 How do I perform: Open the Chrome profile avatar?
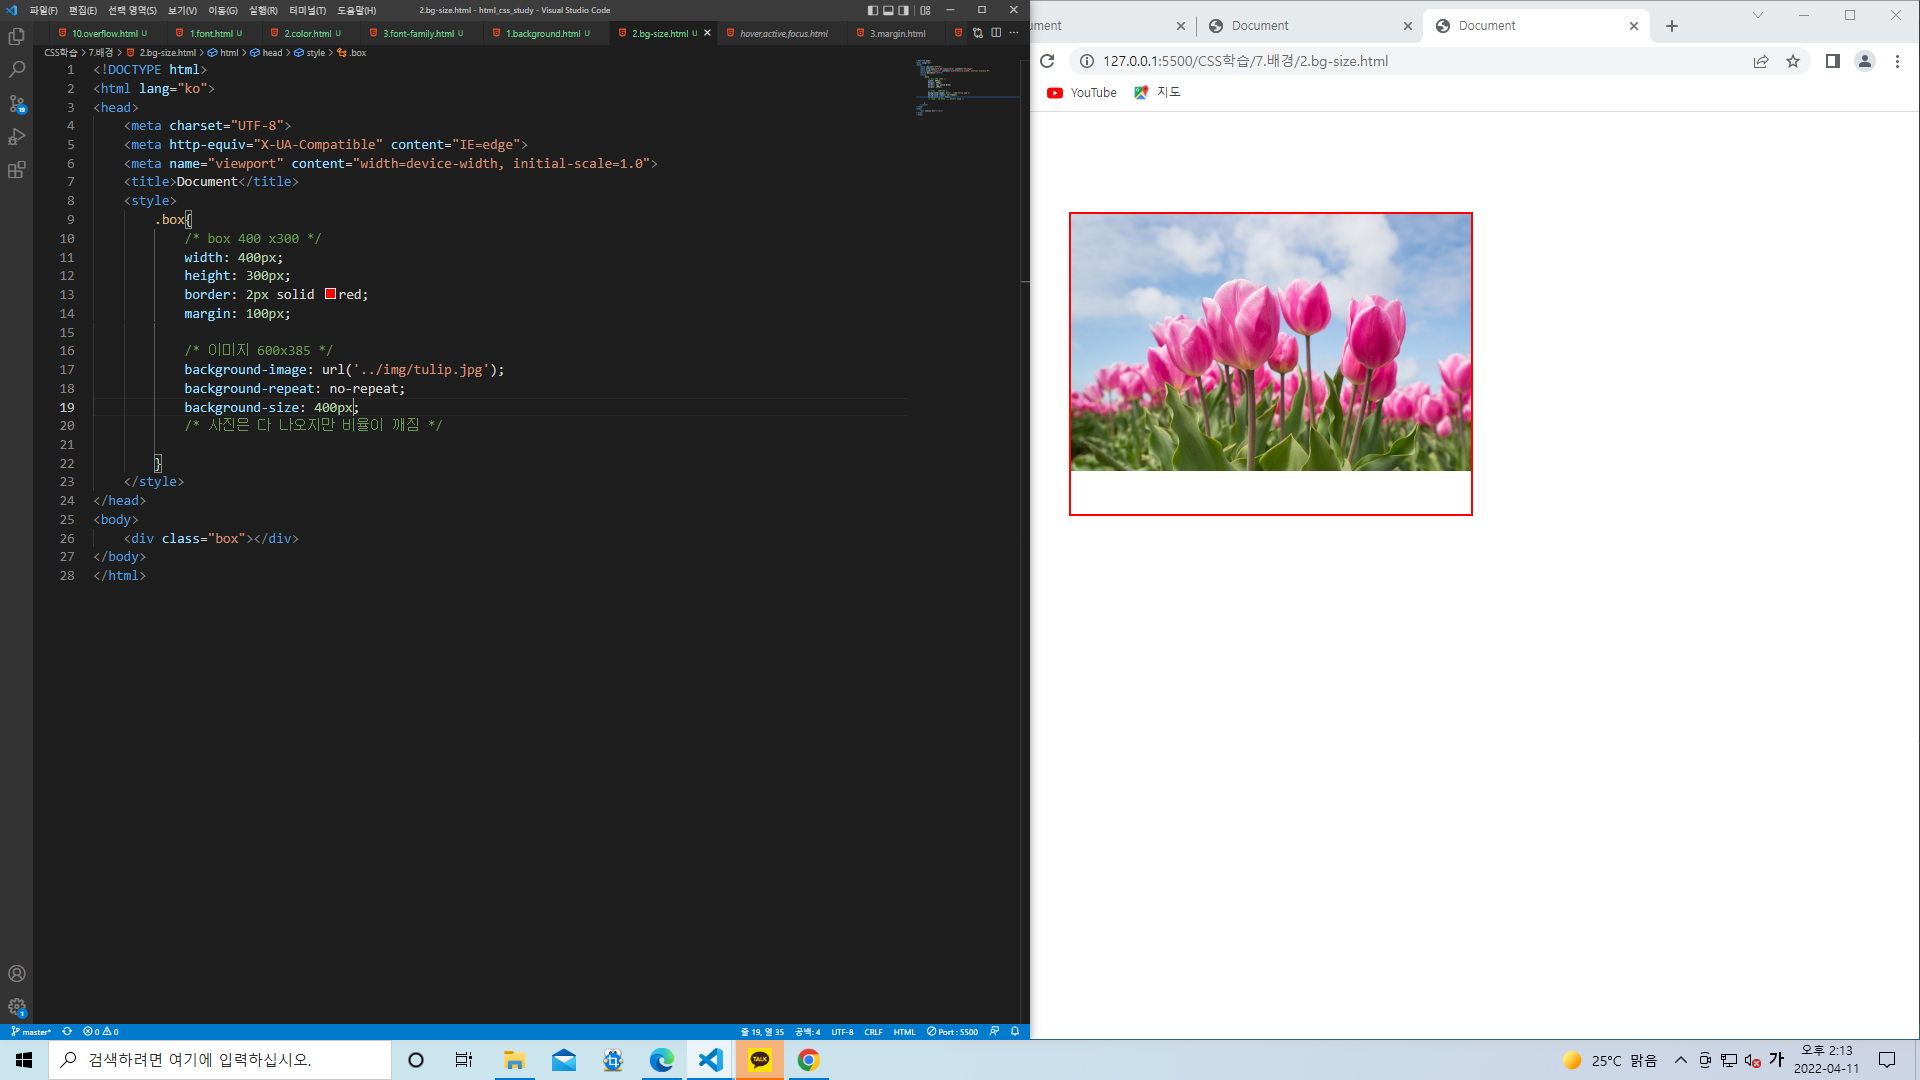click(x=1864, y=61)
